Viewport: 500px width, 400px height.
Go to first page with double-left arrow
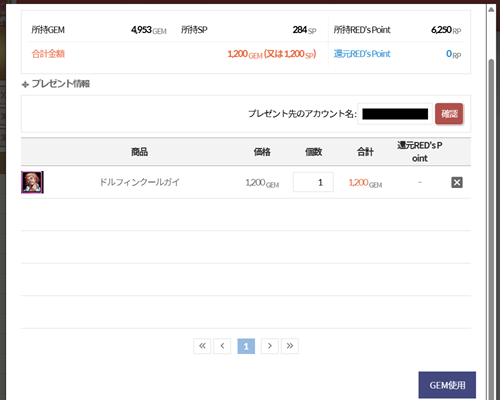(x=202, y=346)
